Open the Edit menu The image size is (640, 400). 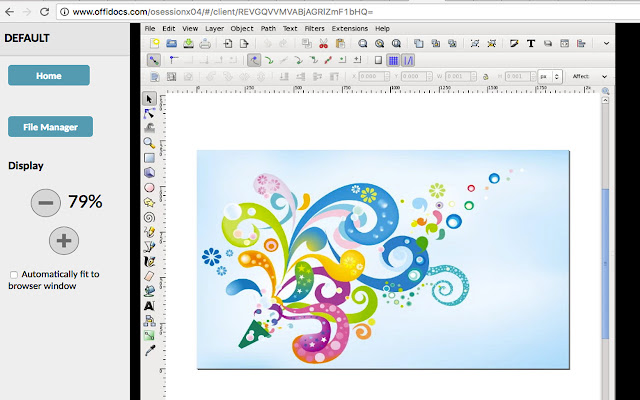pyautogui.click(x=169, y=29)
